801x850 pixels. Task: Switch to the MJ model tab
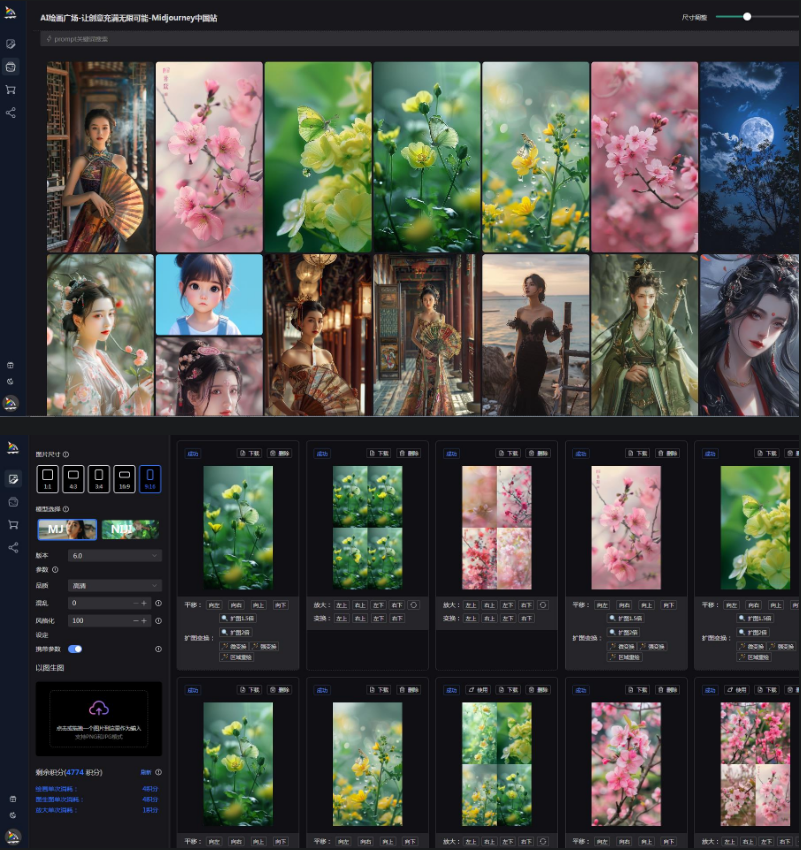[x=67, y=530]
